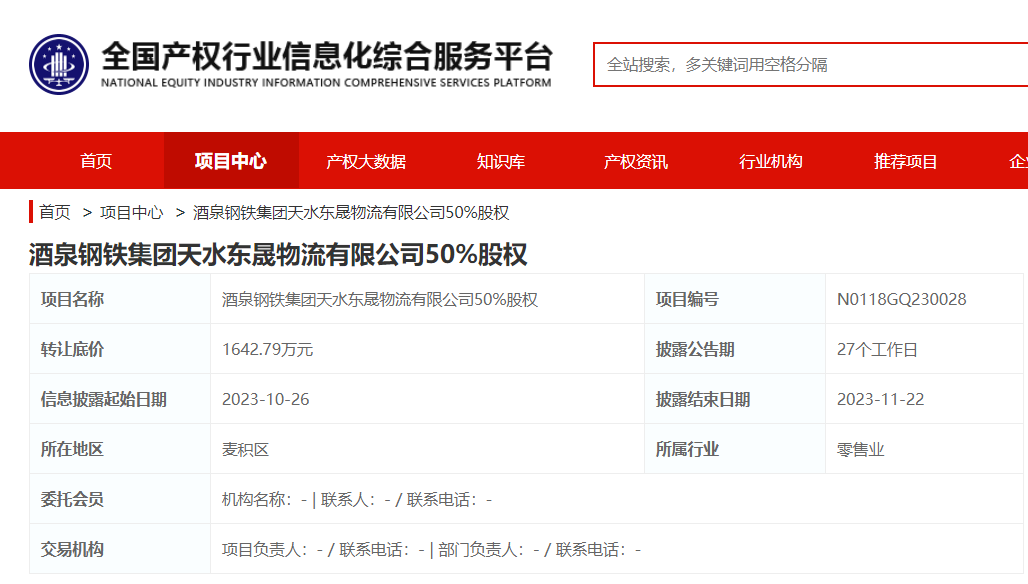Open the 行业机构 navigation tab
This screenshot has height=584, width=1028.
click(770, 161)
